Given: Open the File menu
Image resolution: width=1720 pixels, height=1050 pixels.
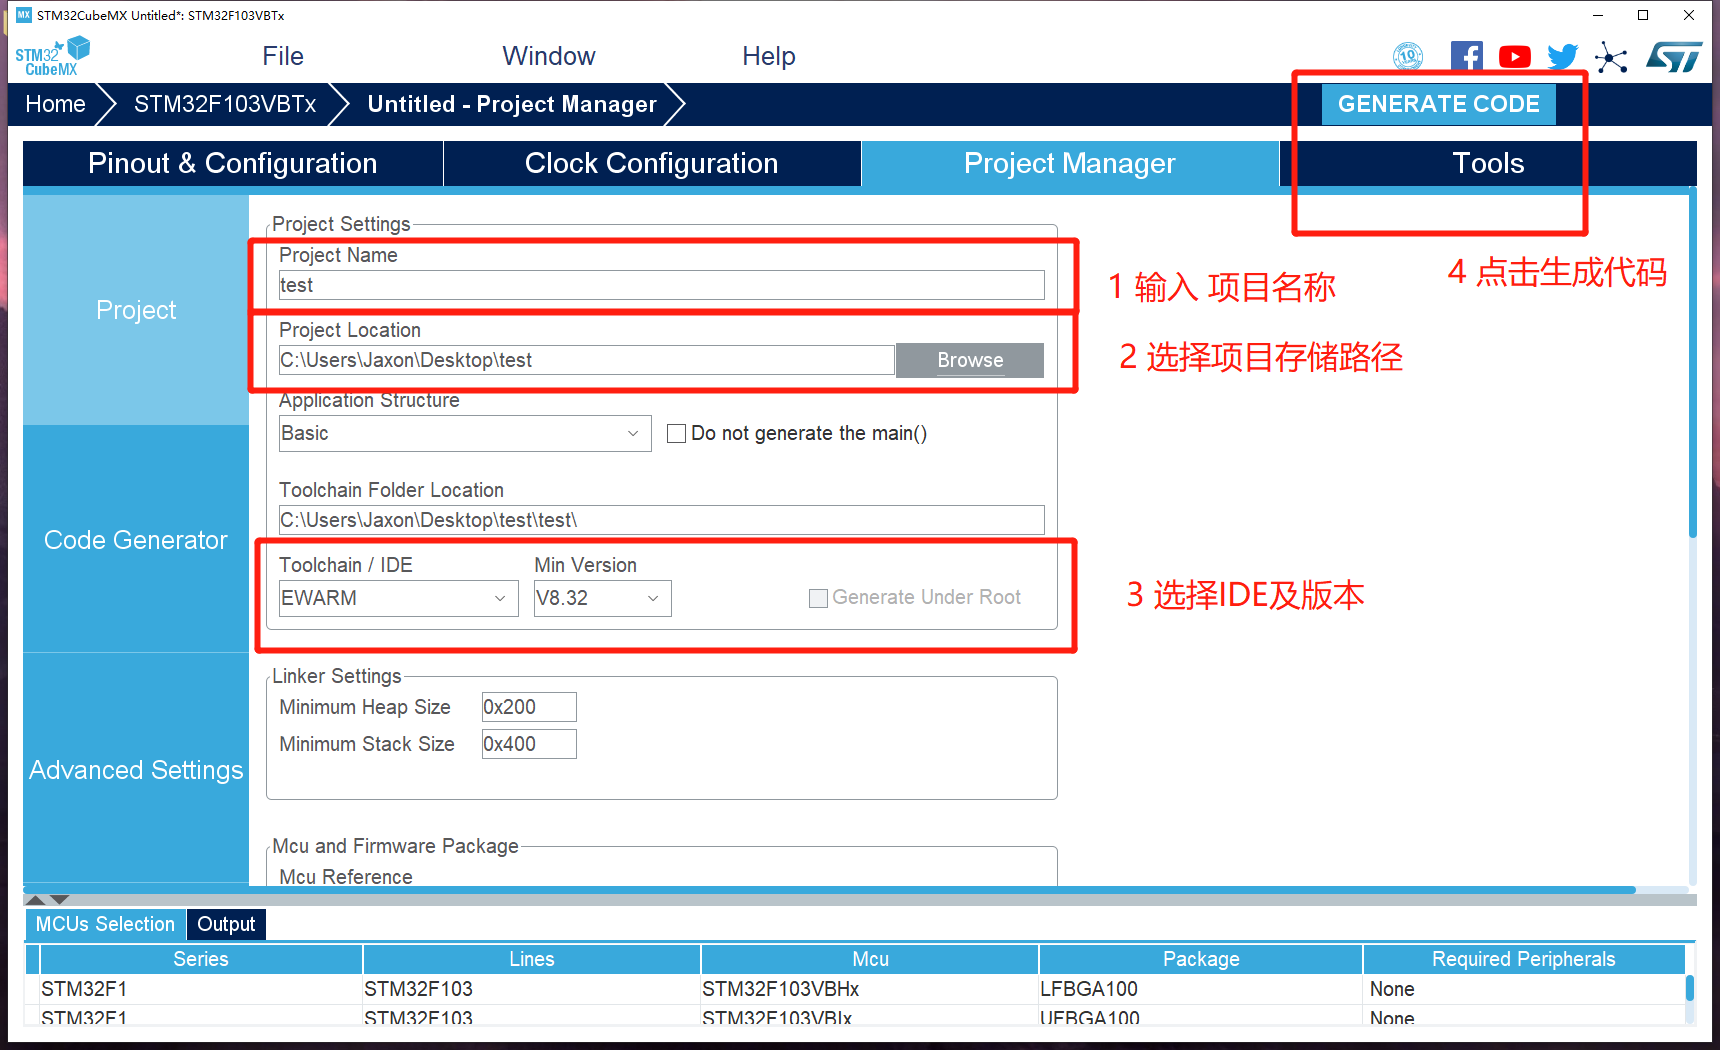Looking at the screenshot, I should (283, 56).
